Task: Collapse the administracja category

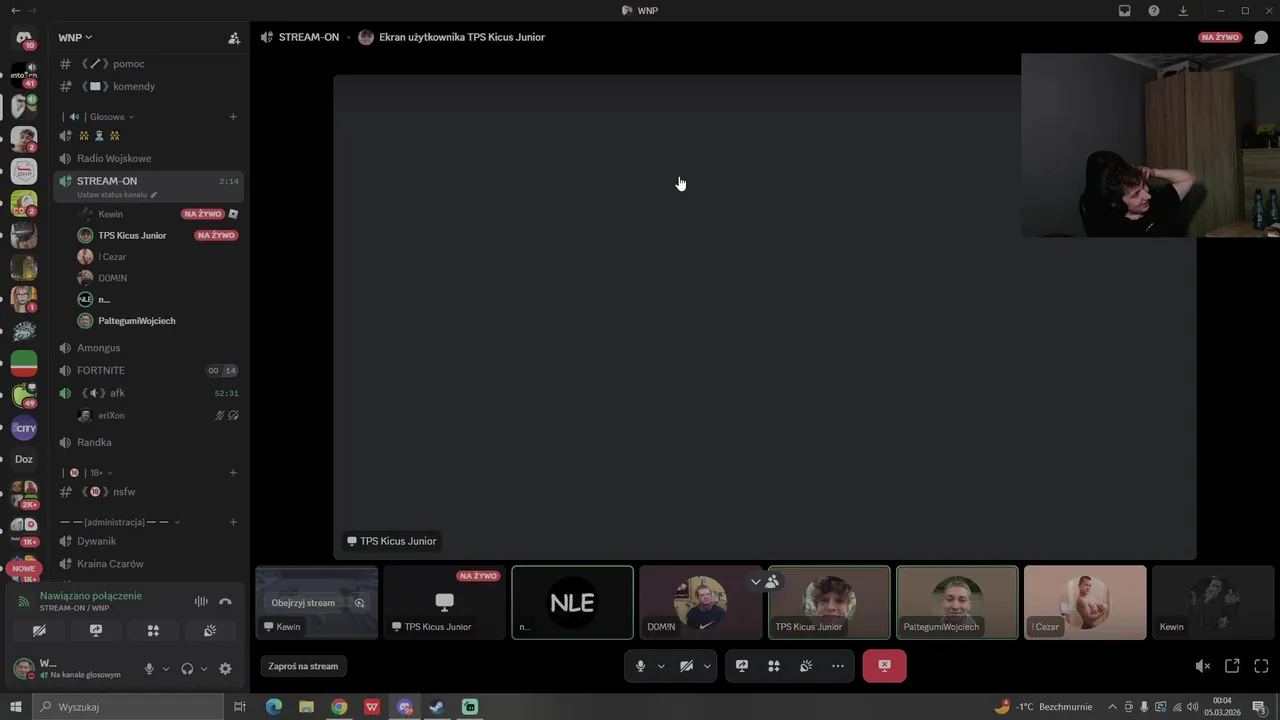Action: click(121, 522)
